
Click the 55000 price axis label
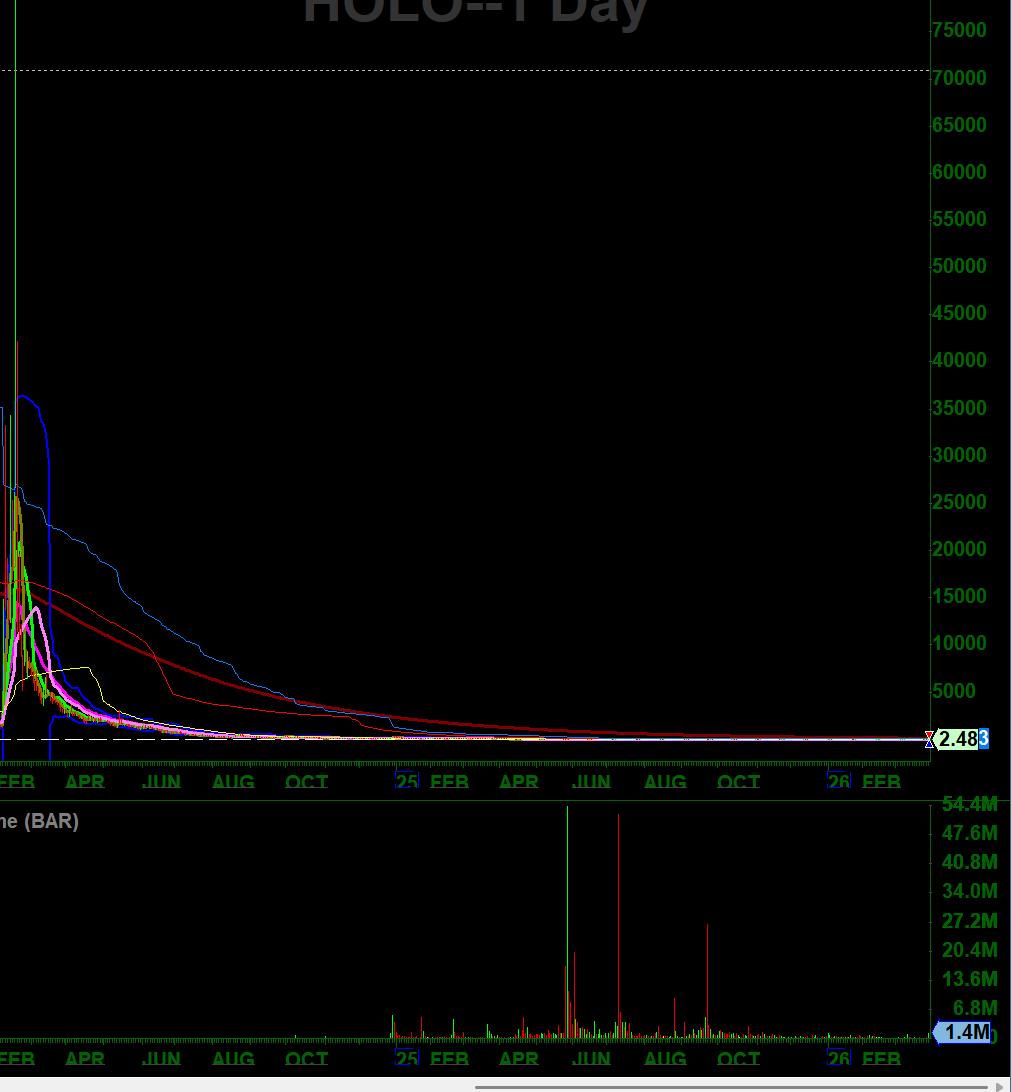[x=959, y=219]
